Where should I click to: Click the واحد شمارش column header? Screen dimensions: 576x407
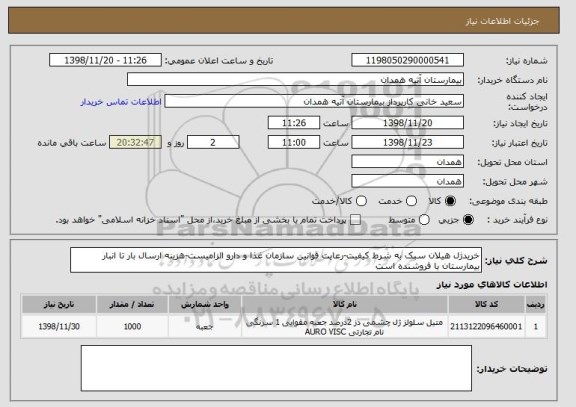205,305
